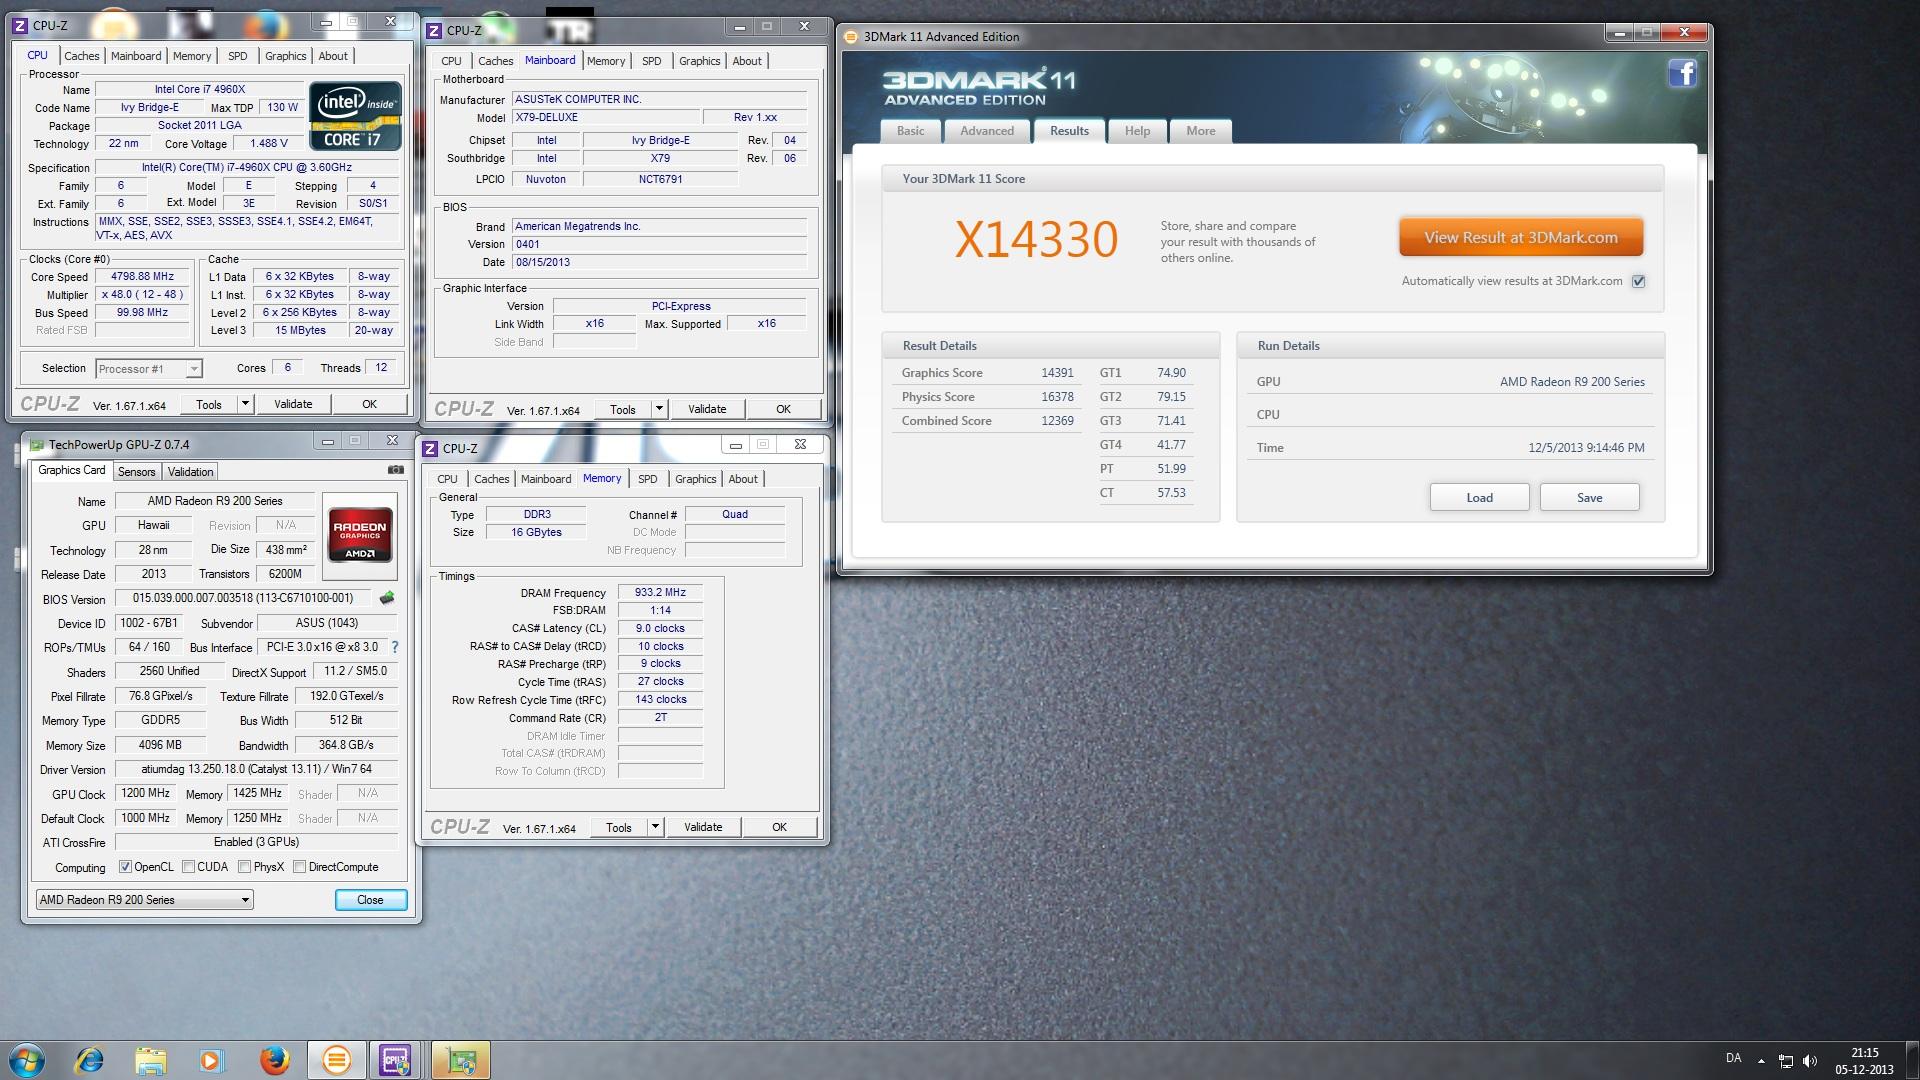
Task: Switch to Advanced tab in 3DMark 11
Action: pyautogui.click(x=986, y=131)
